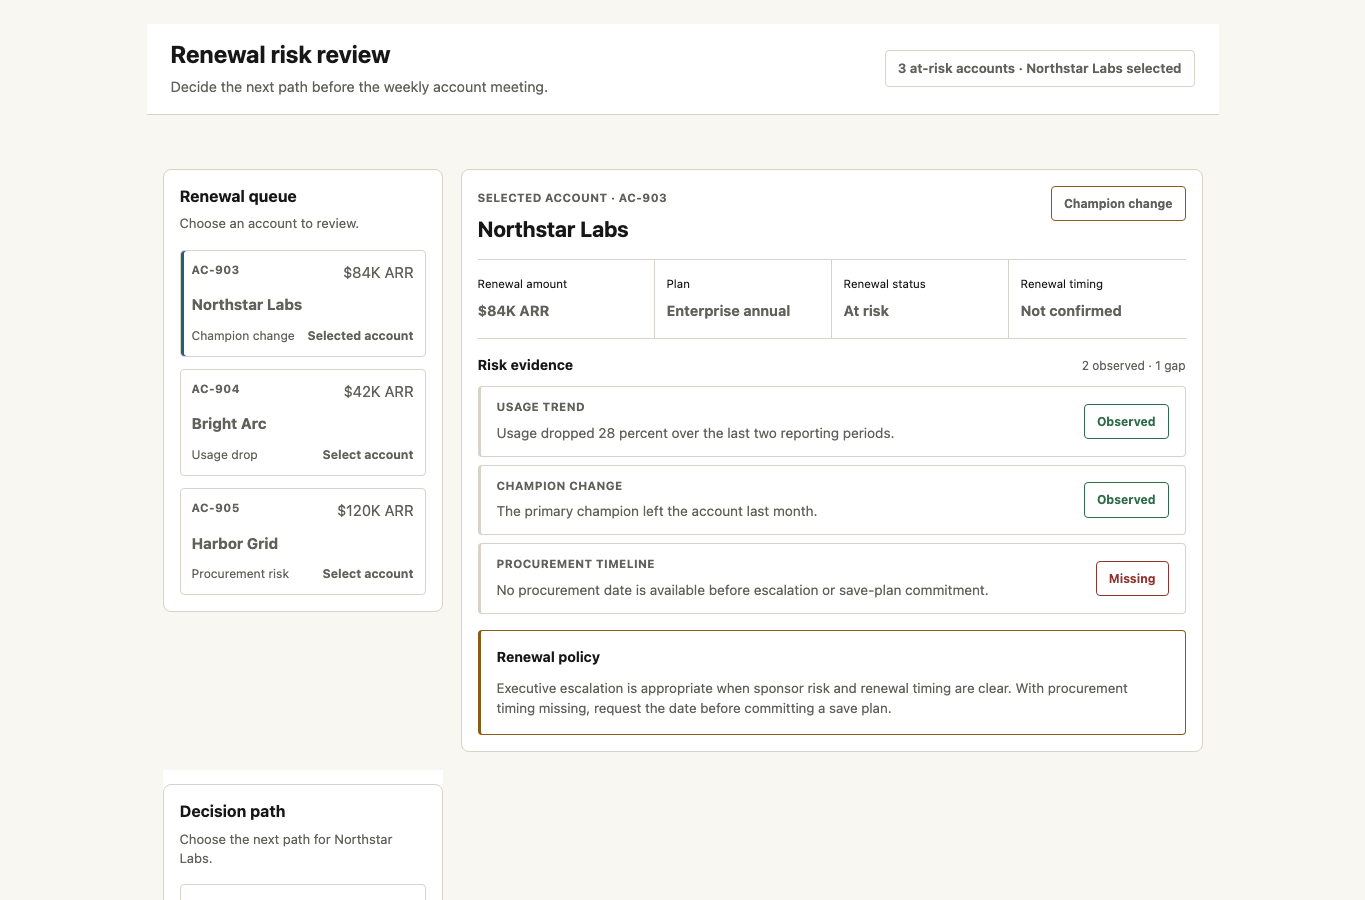Click the "$42K ARR" amount on Bright Arc
Screen dimensions: 1365x900
pyautogui.click(x=378, y=392)
